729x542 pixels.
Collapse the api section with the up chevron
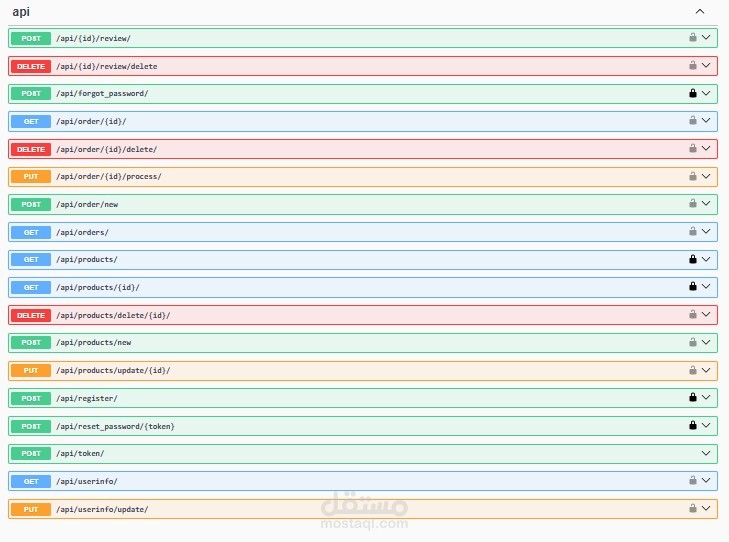[x=700, y=11]
